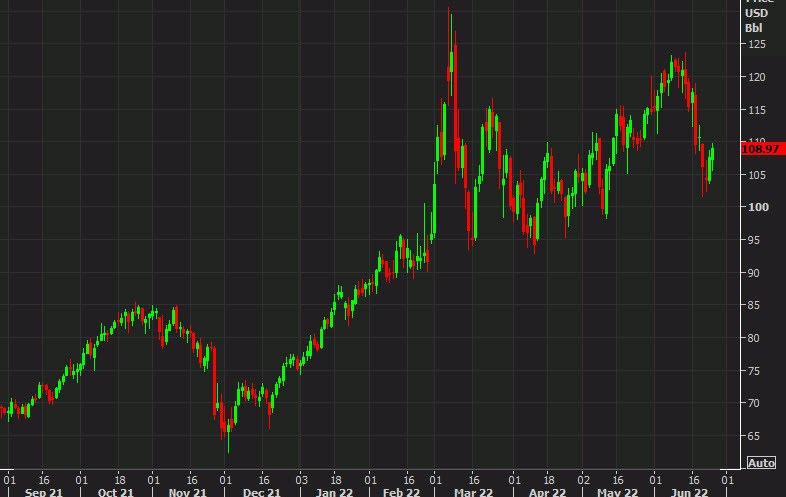Click the 85 price axis label

click(753, 305)
